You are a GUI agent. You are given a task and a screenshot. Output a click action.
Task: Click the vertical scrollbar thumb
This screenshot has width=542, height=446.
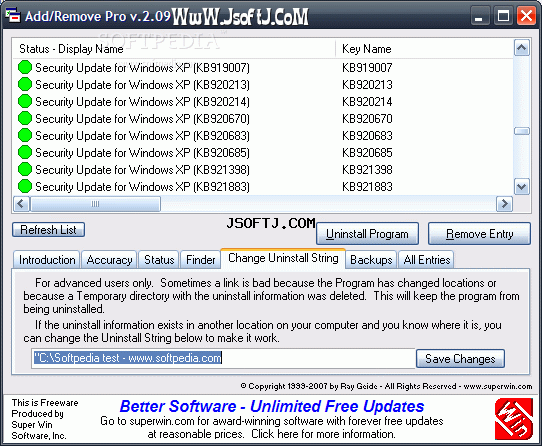pos(522,131)
